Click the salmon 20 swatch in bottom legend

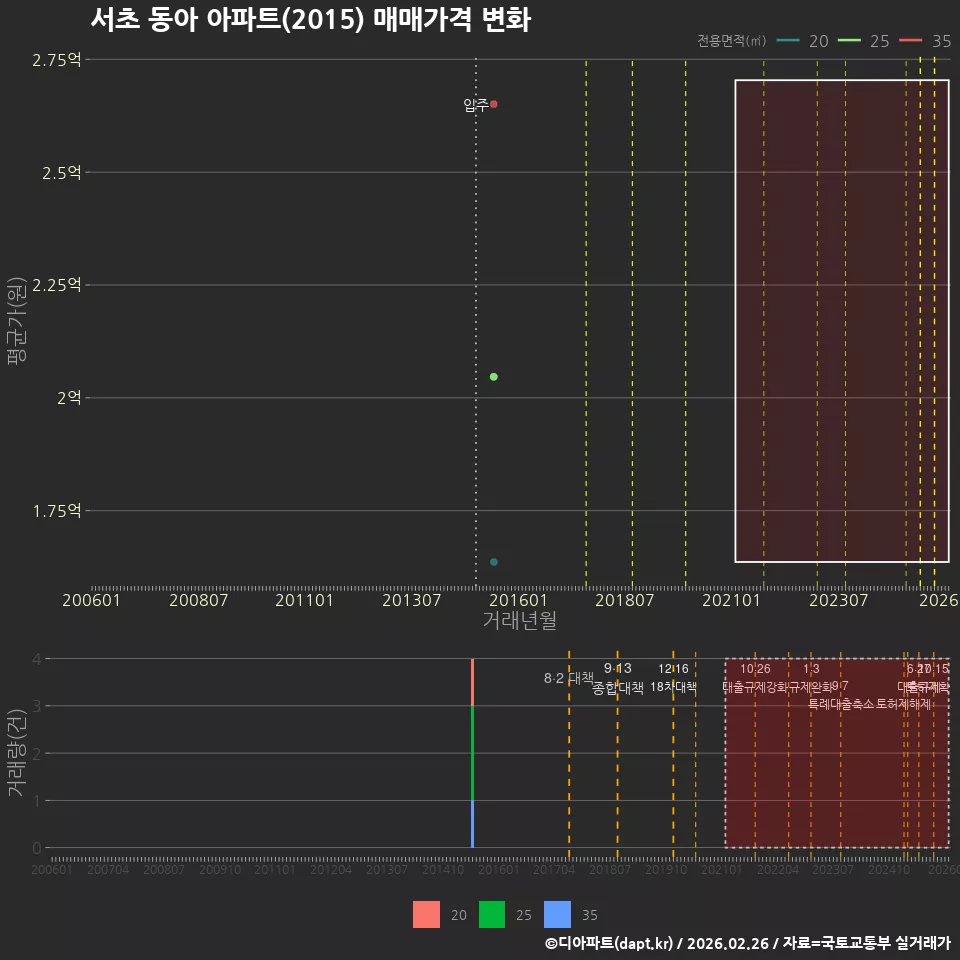426,915
